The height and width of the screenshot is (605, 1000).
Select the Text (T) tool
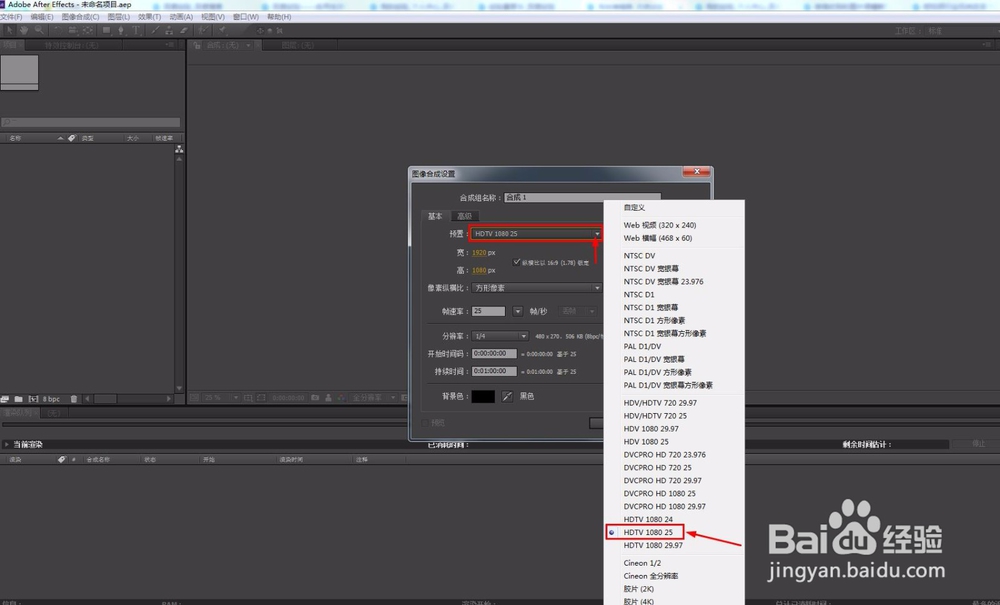[x=136, y=30]
